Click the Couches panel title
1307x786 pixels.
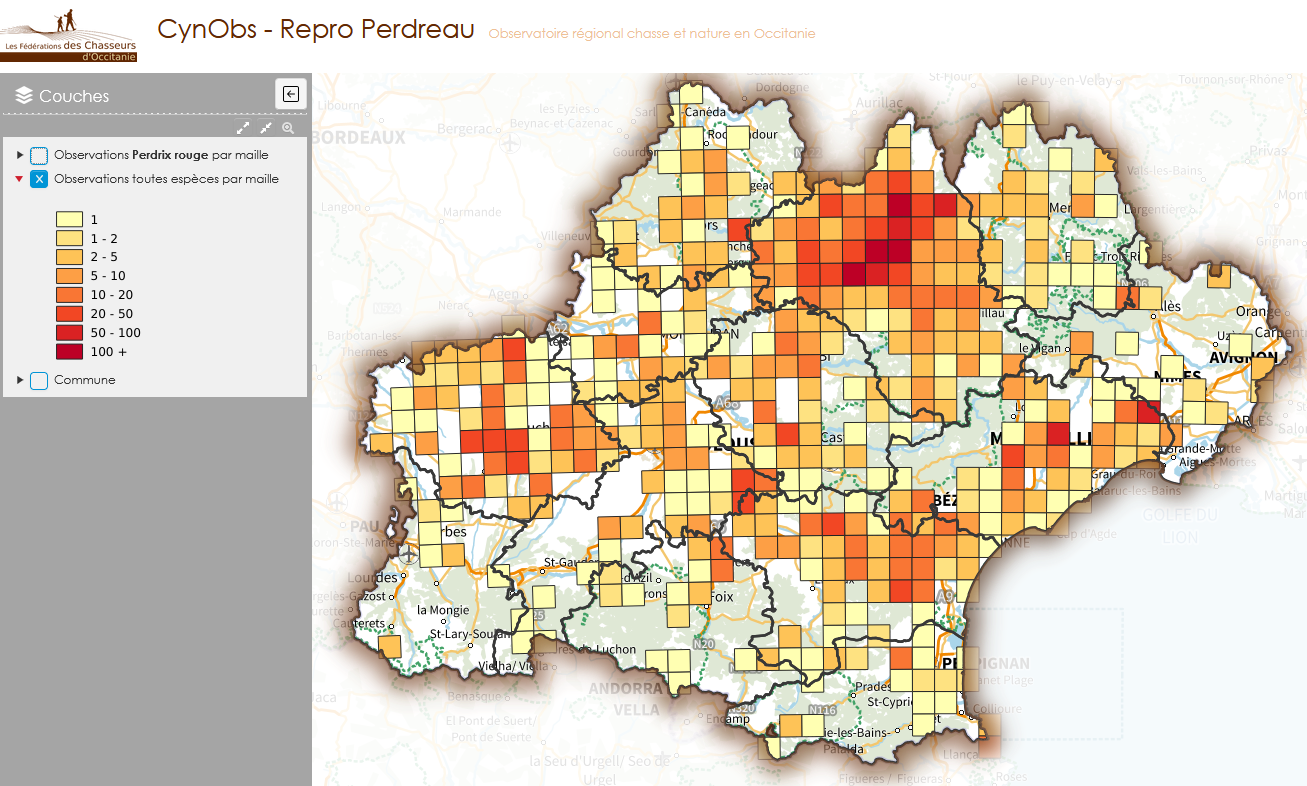pyautogui.click(x=74, y=96)
